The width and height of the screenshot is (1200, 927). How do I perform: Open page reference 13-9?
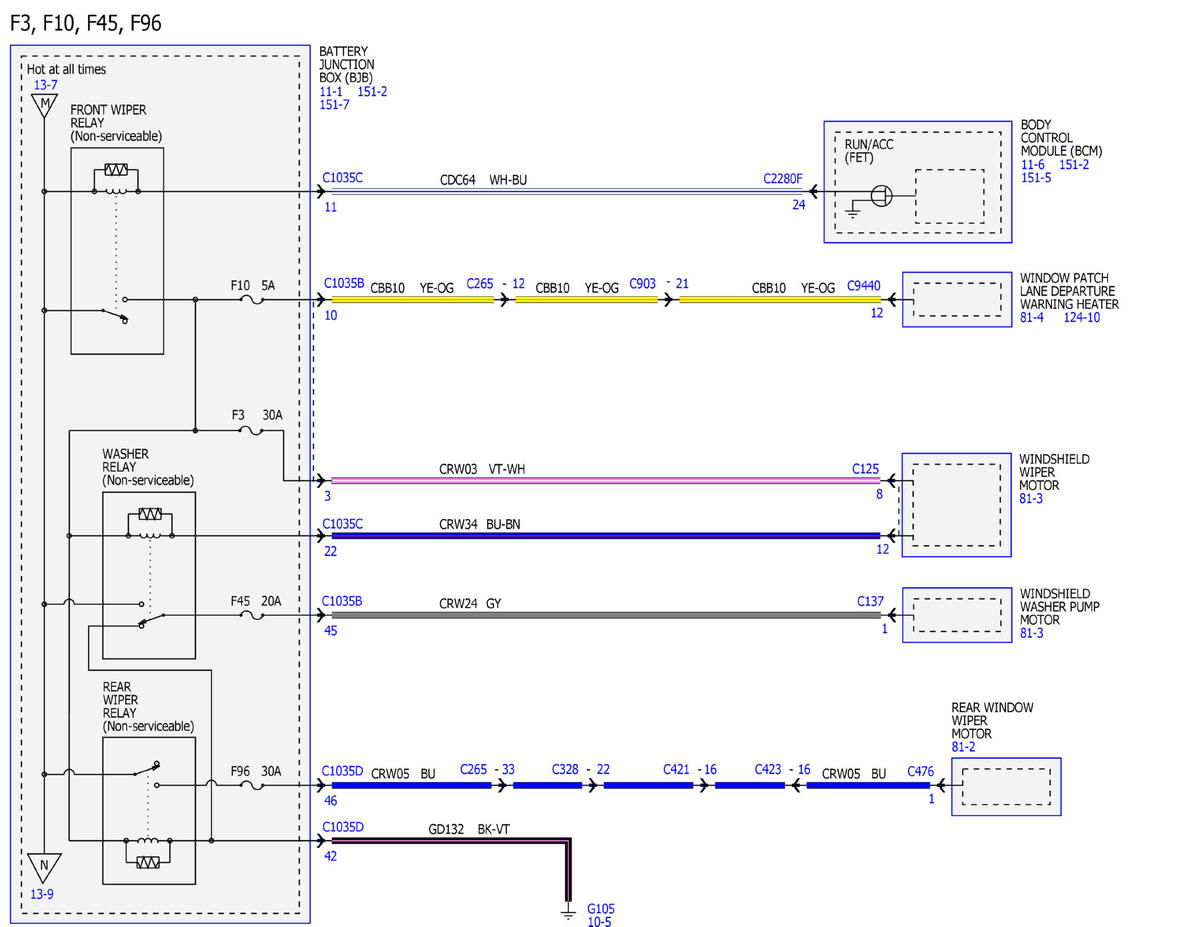[x=40, y=893]
